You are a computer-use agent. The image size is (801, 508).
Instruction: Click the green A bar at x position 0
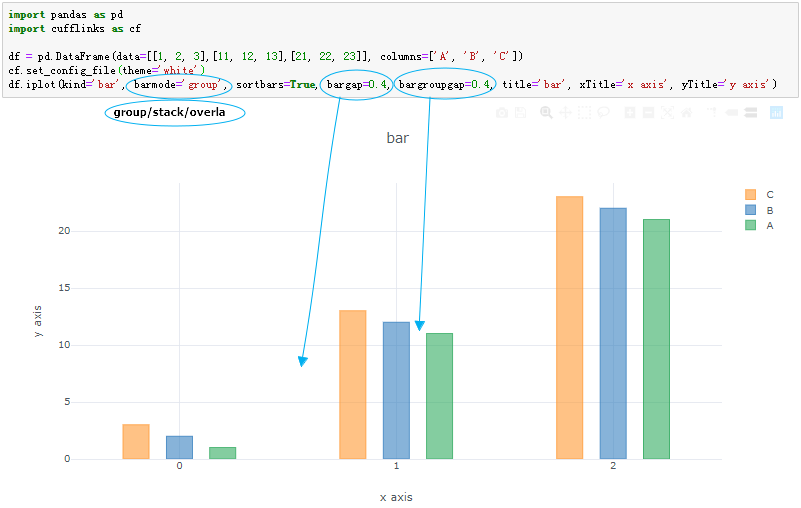click(223, 453)
